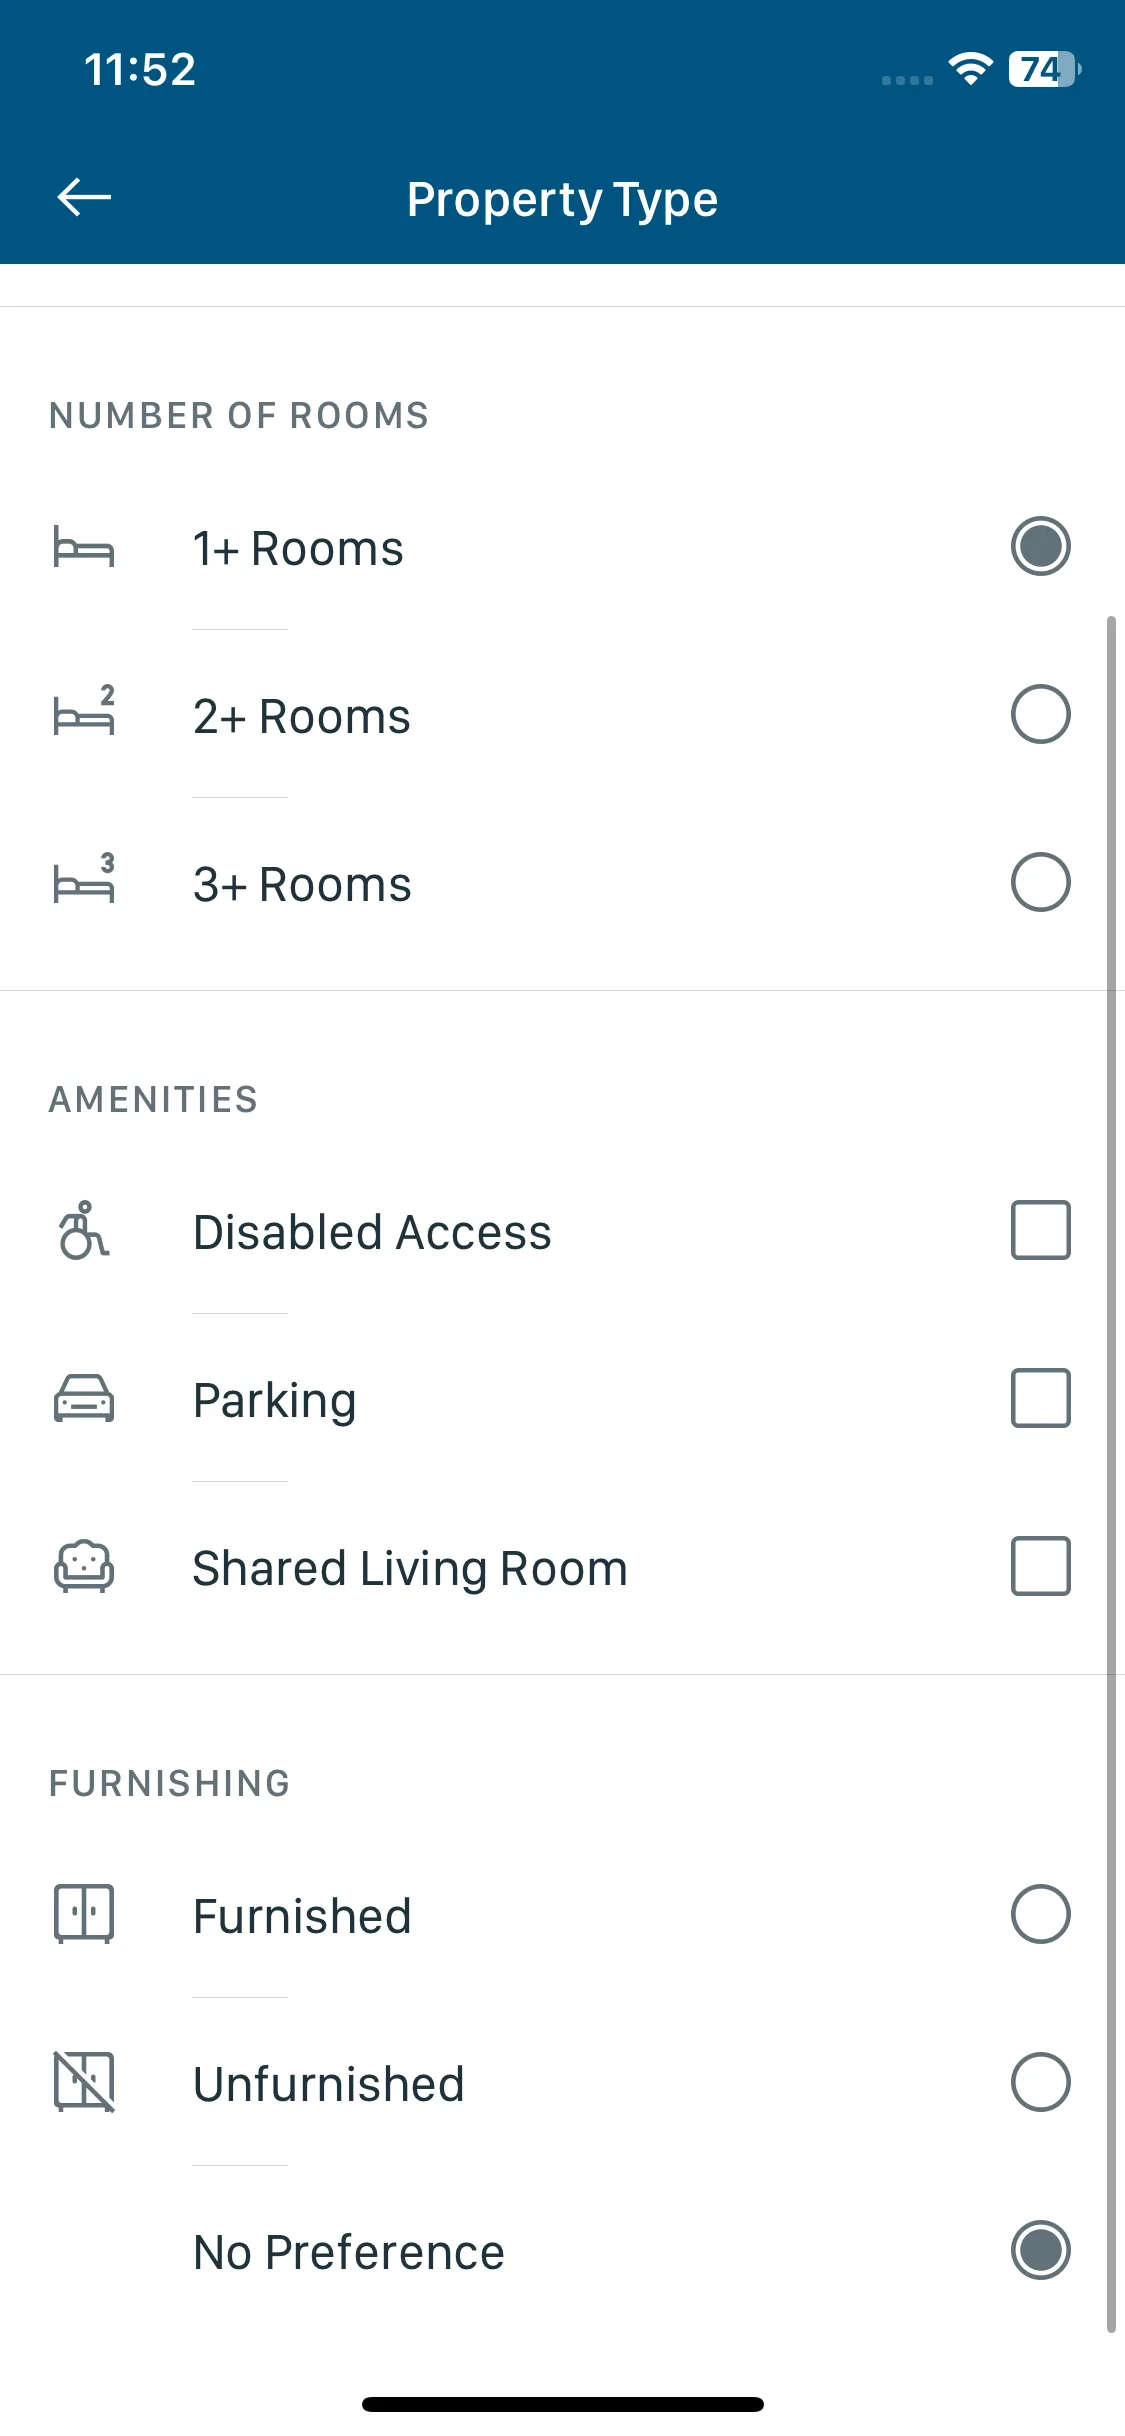Click the vertical scrollbar
Image resolution: width=1125 pixels, height=2436 pixels.
pyautogui.click(x=1111, y=1475)
